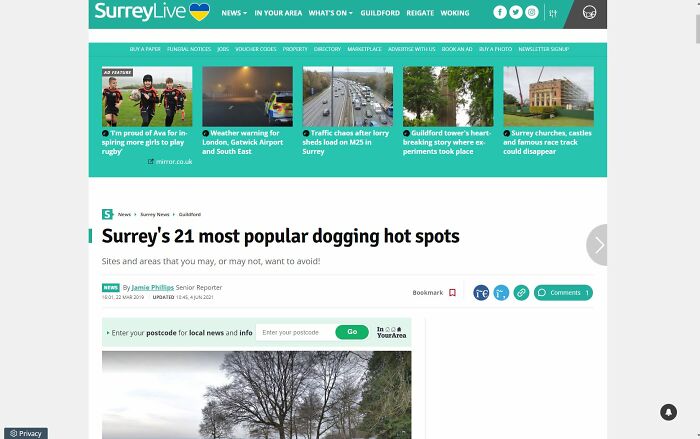This screenshot has width=700, height=439.
Task: Go to next article with right arrow
Action: [597, 245]
